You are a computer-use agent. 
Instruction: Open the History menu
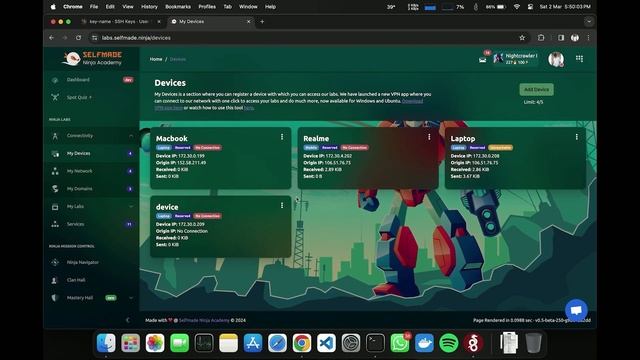[149, 7]
